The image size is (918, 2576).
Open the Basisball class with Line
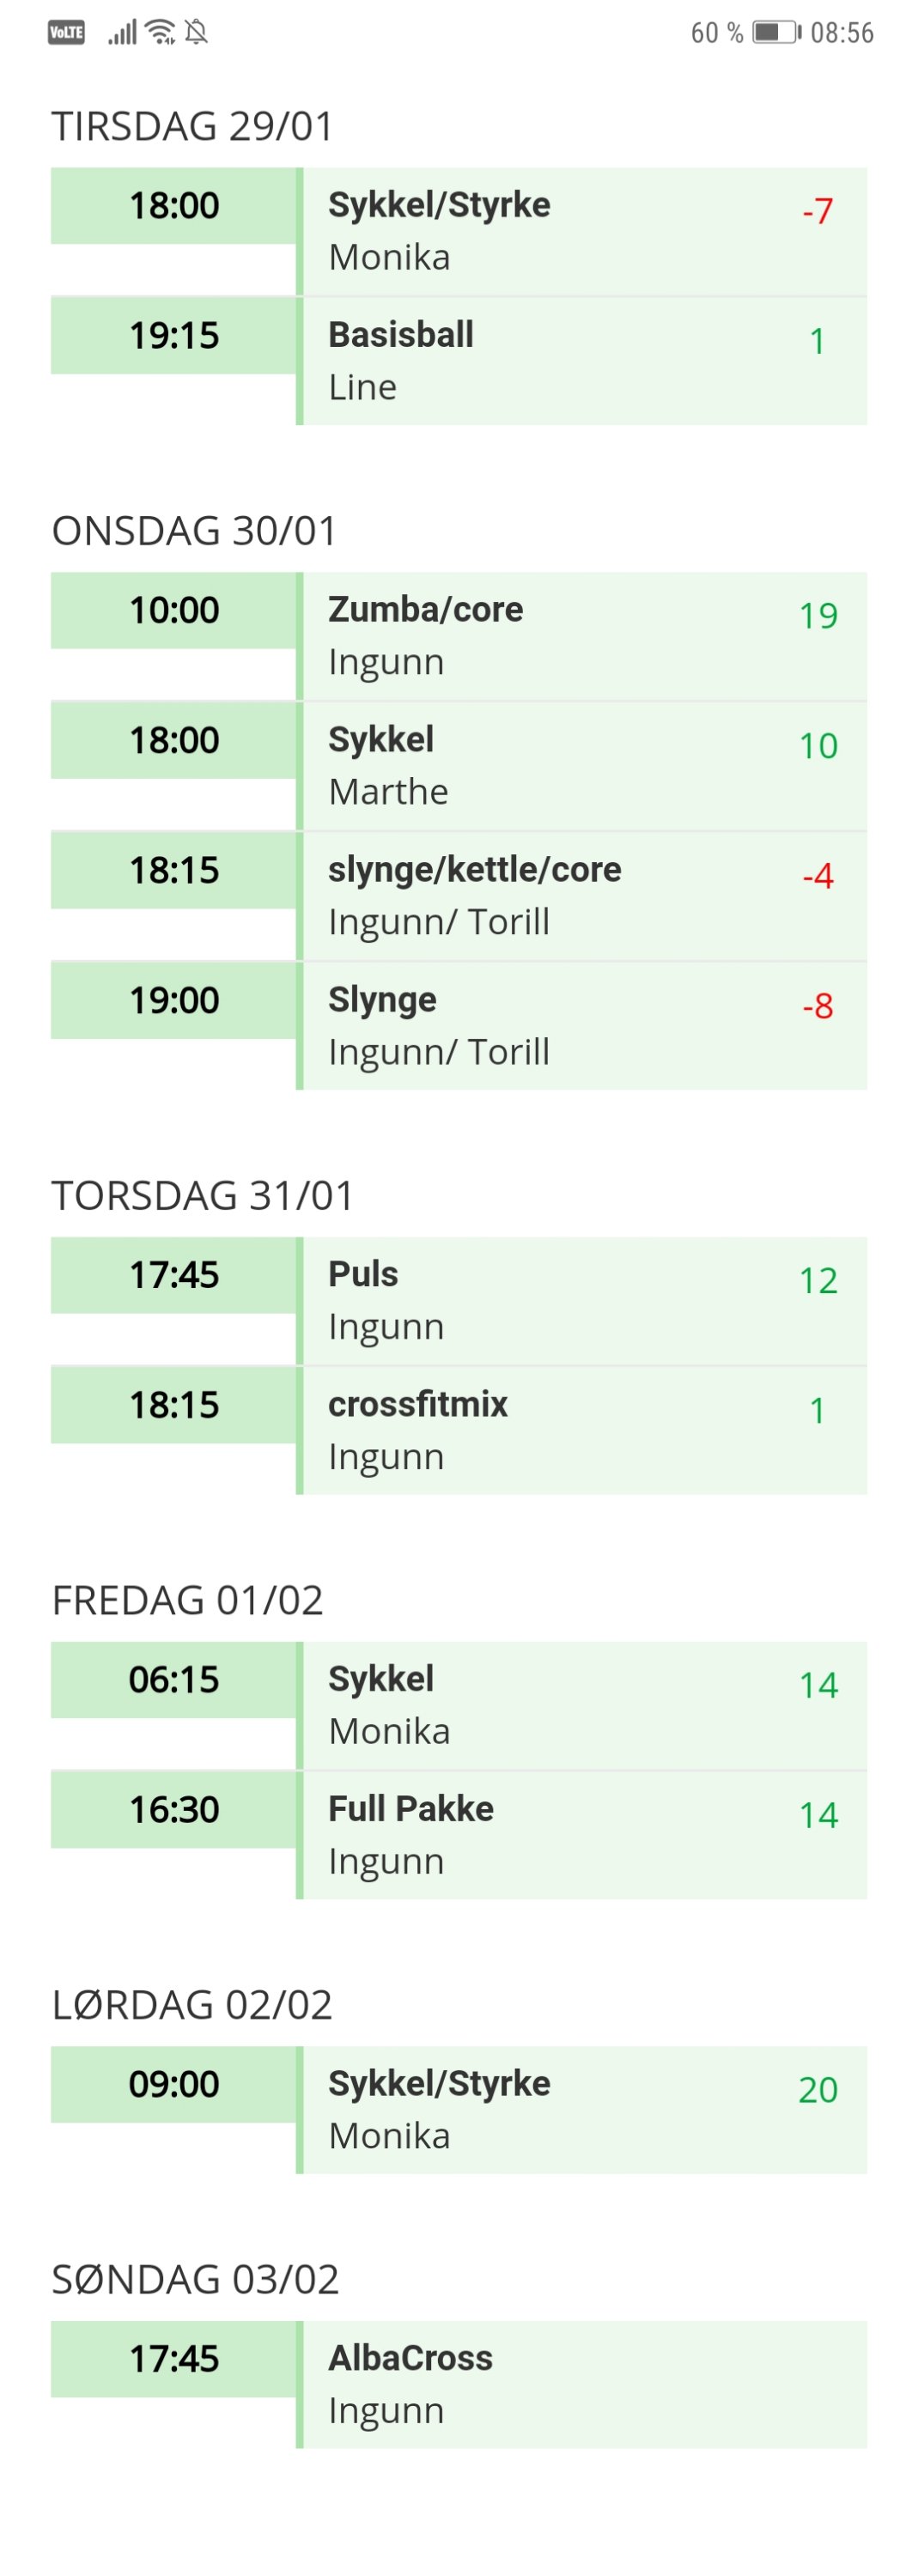tap(560, 361)
